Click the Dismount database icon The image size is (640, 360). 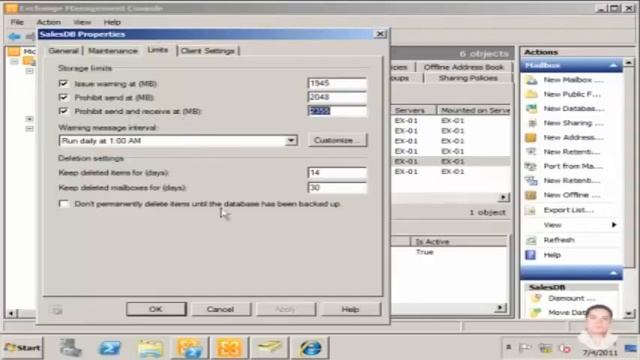(x=536, y=298)
